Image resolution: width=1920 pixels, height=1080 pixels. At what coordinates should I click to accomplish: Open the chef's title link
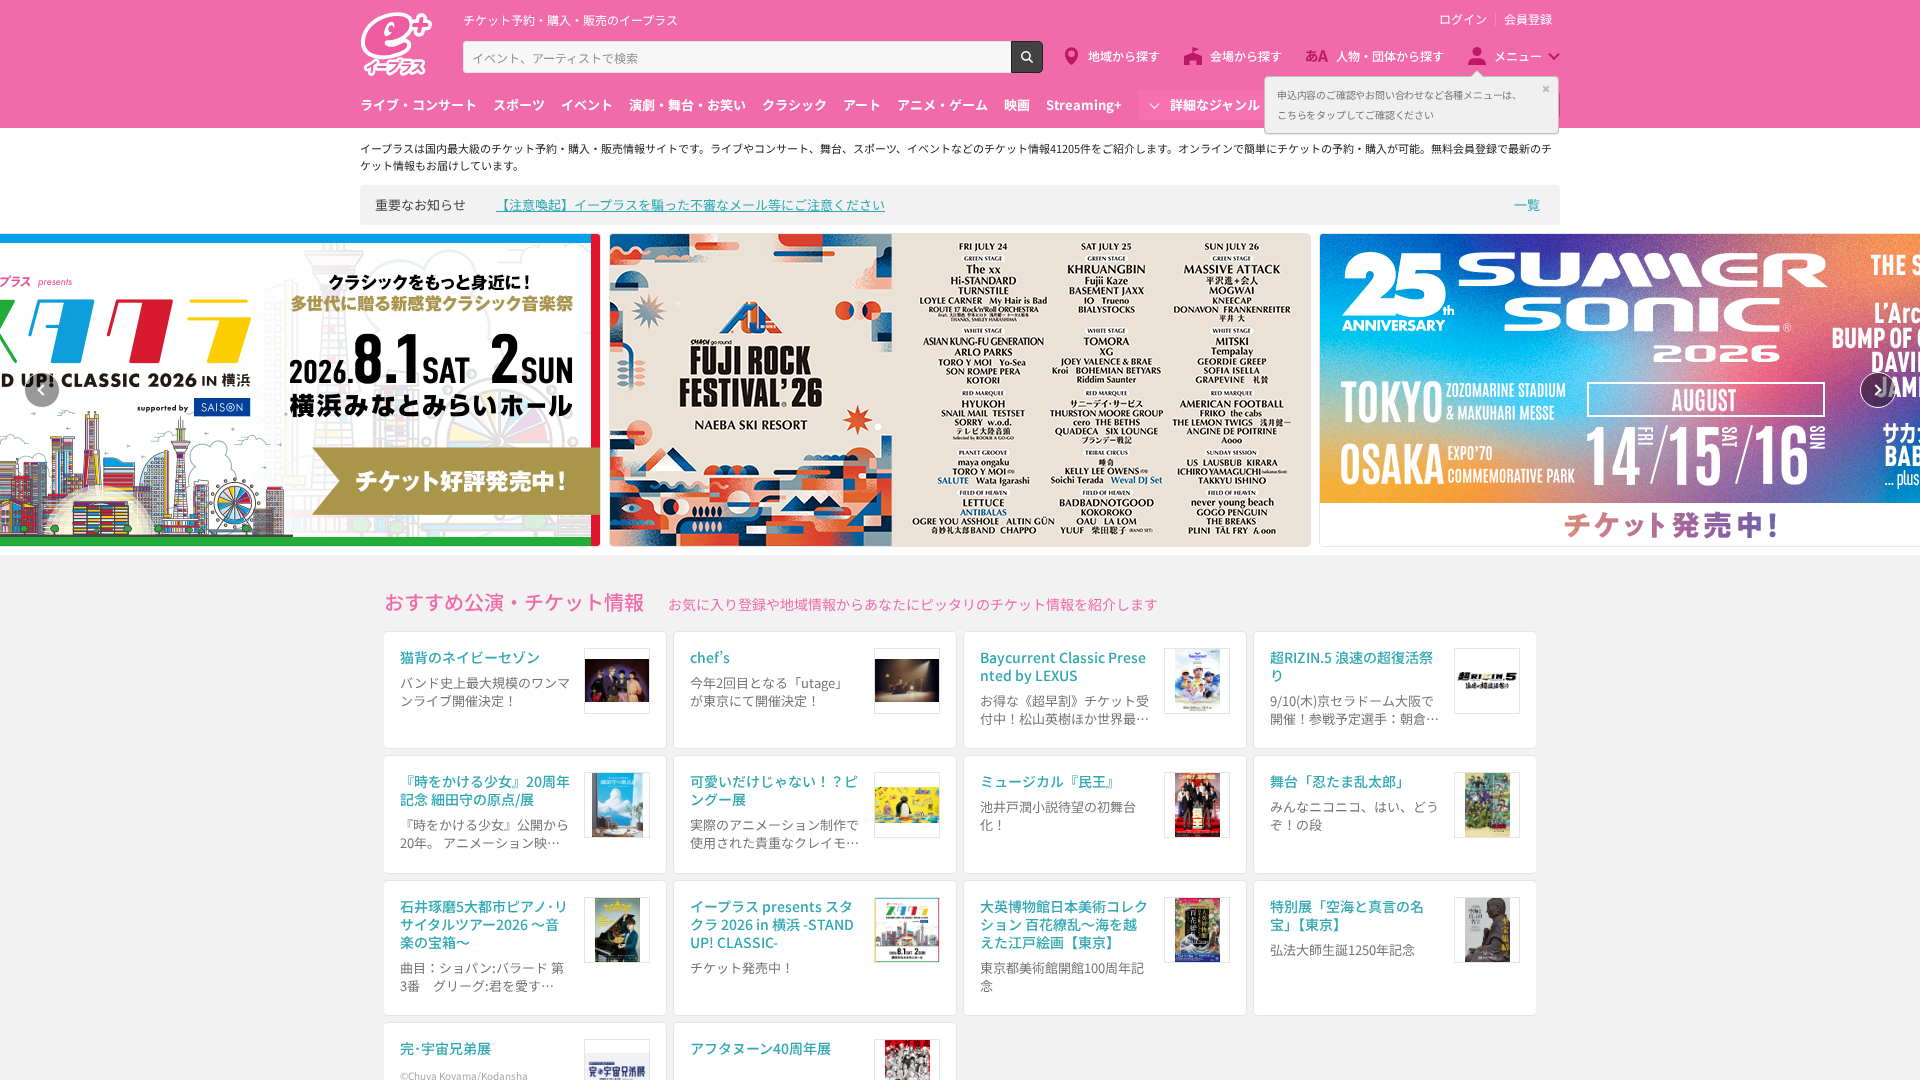(710, 657)
